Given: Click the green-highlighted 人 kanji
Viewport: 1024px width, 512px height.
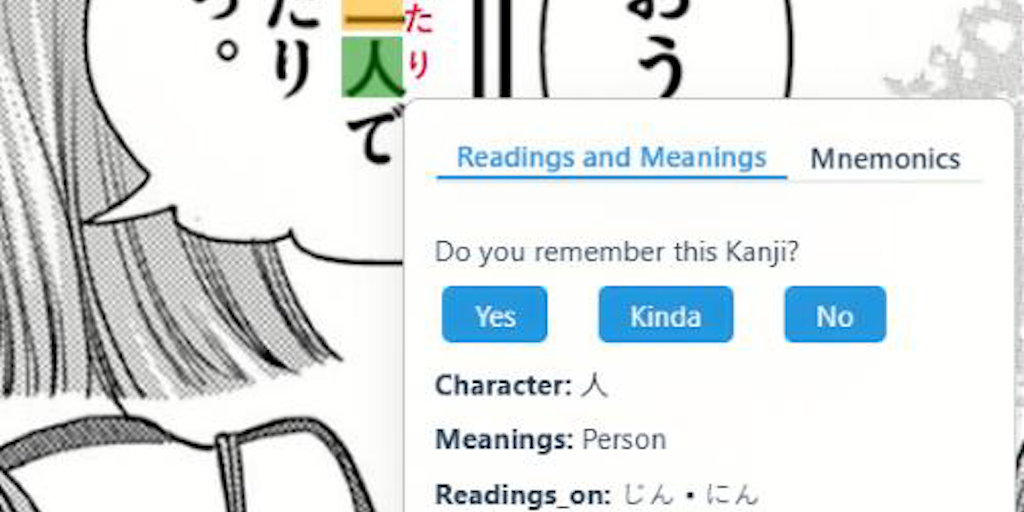Looking at the screenshot, I should point(373,67).
